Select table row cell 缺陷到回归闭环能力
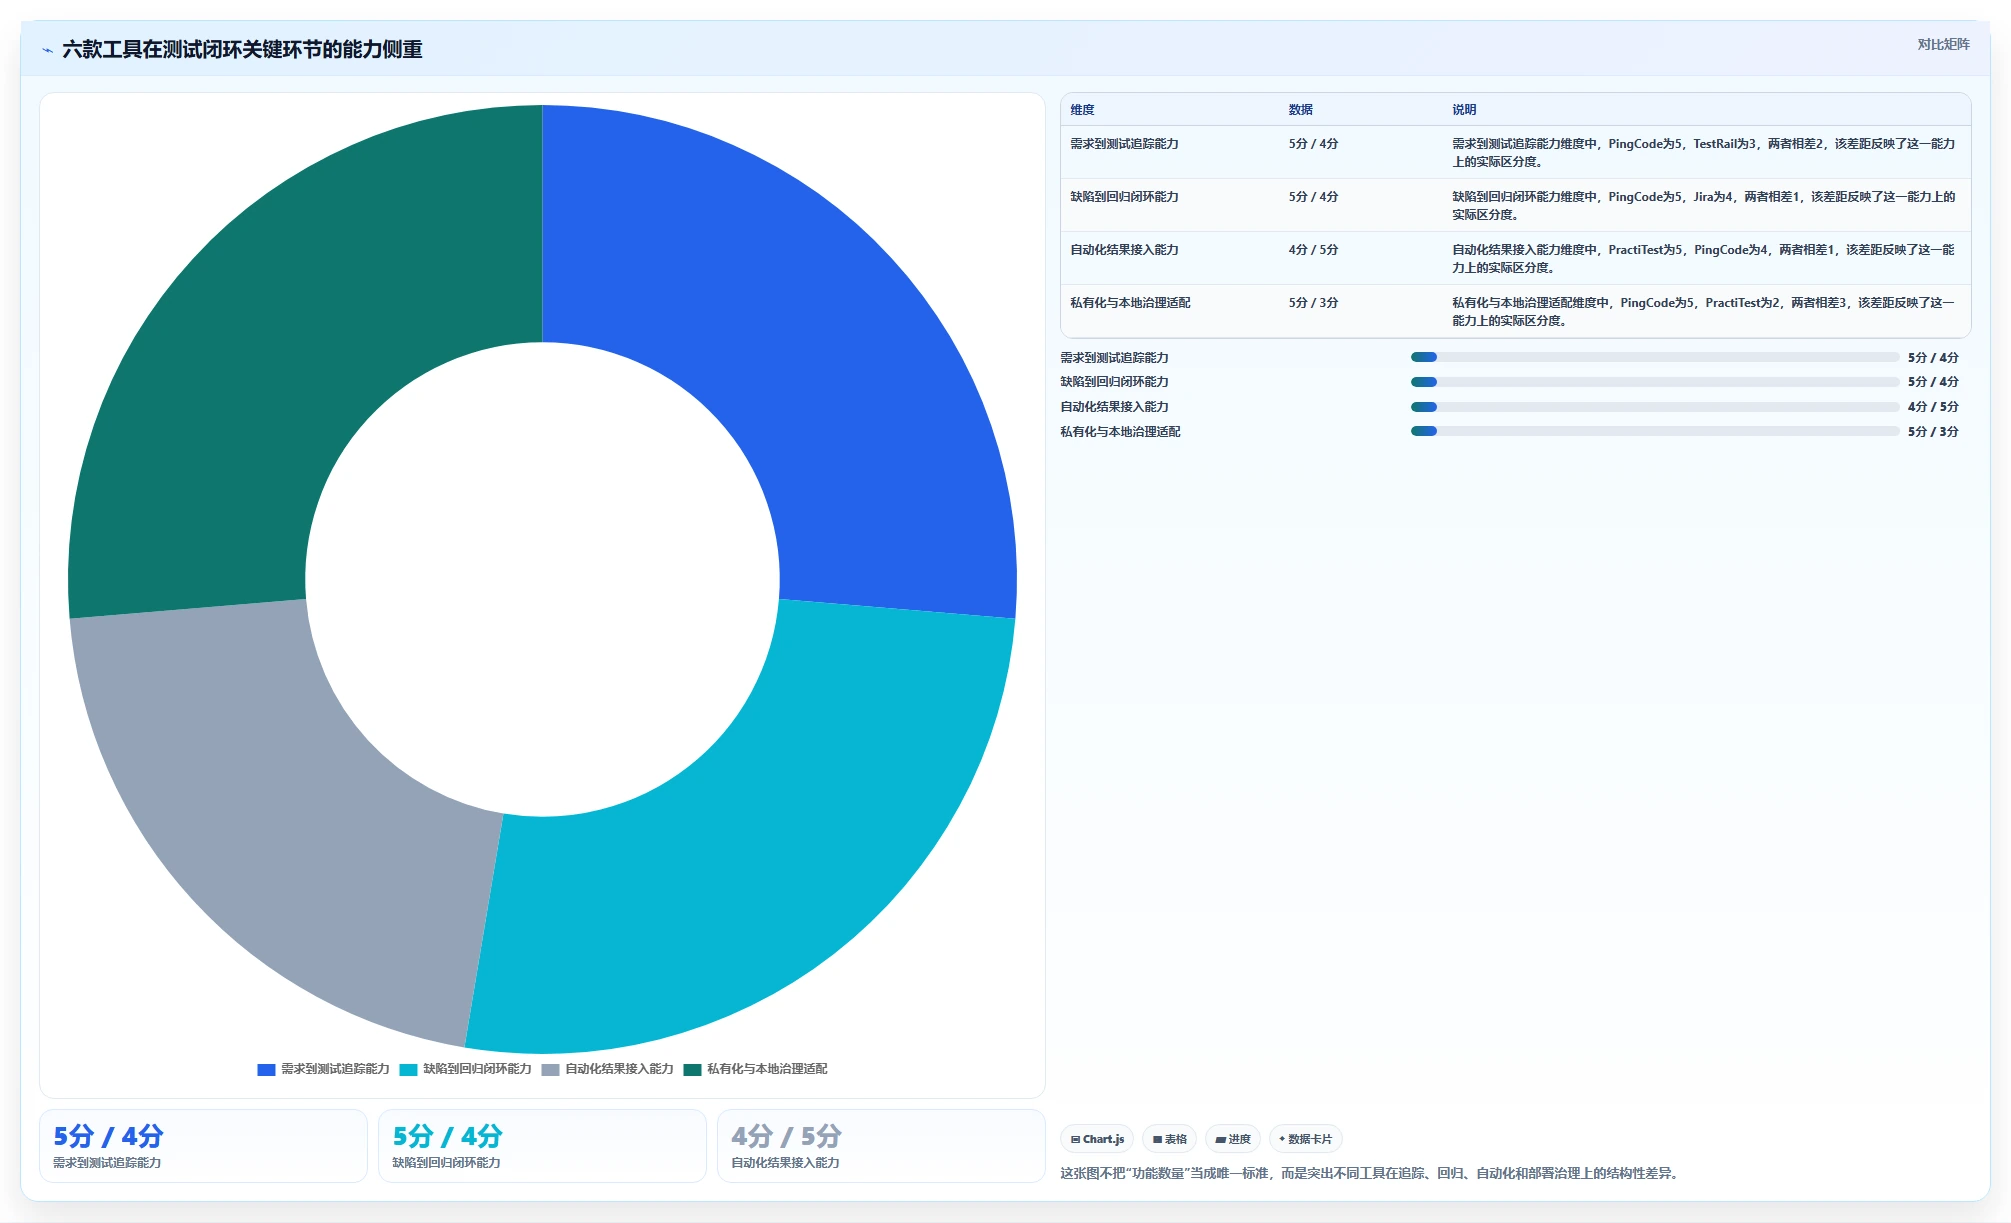Image resolution: width=2011 pixels, height=1223 pixels. (x=1124, y=197)
